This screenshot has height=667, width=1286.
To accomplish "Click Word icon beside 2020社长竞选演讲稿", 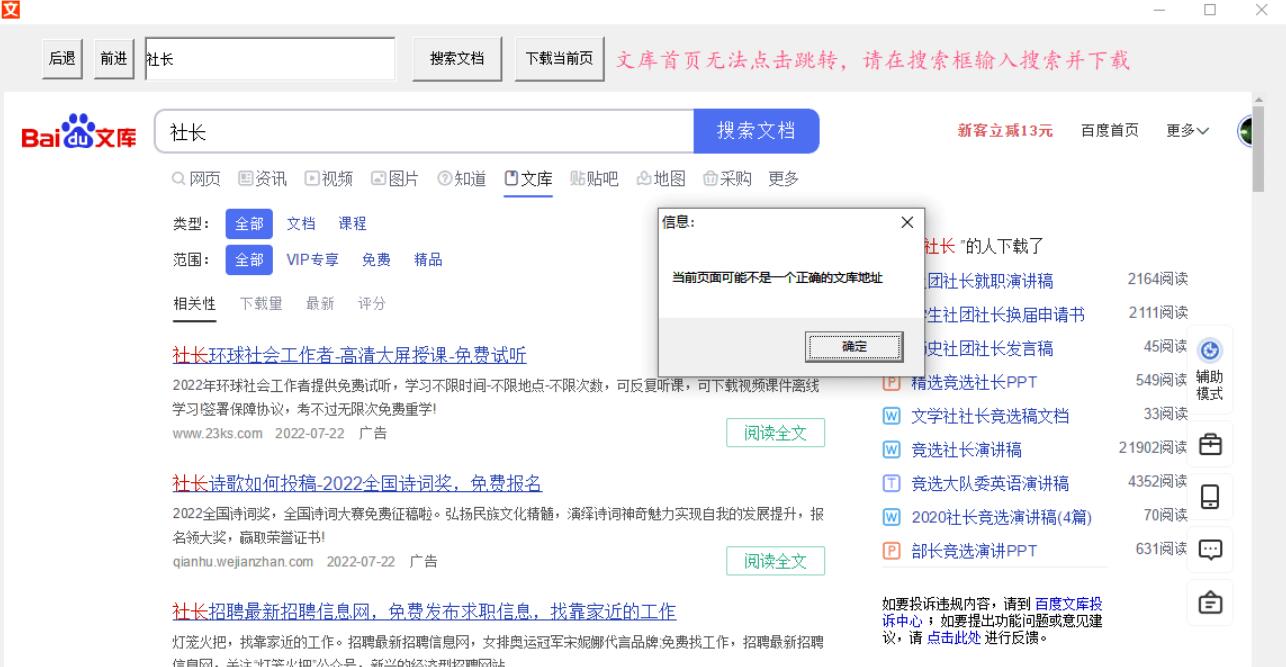I will click(892, 518).
